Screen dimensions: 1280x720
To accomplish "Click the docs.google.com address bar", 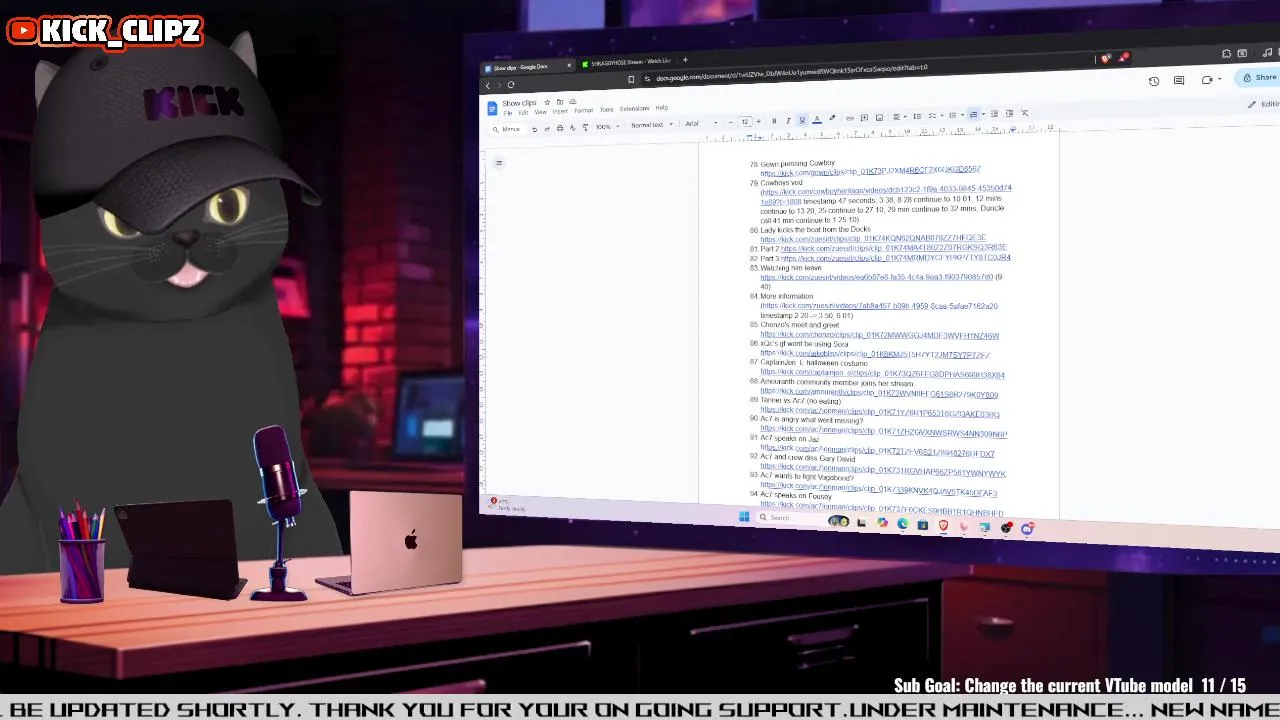I will (x=790, y=73).
